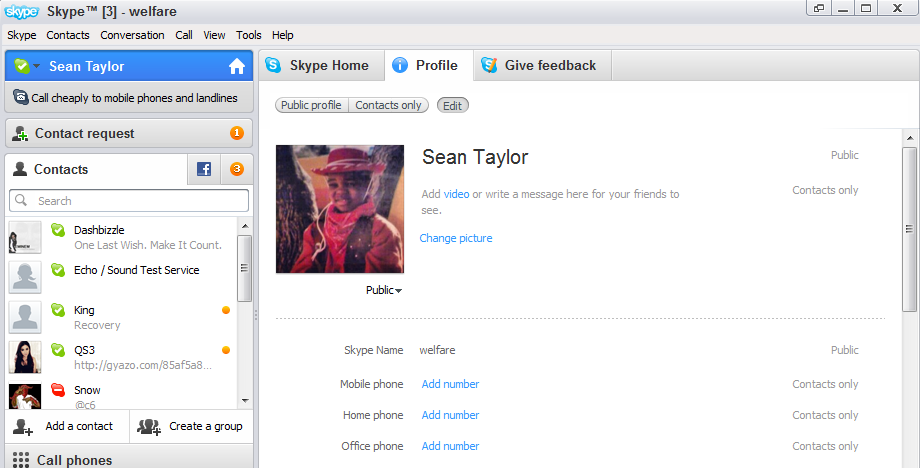
Task: Click the orange Contact request badge showing 1
Action: tap(236, 133)
